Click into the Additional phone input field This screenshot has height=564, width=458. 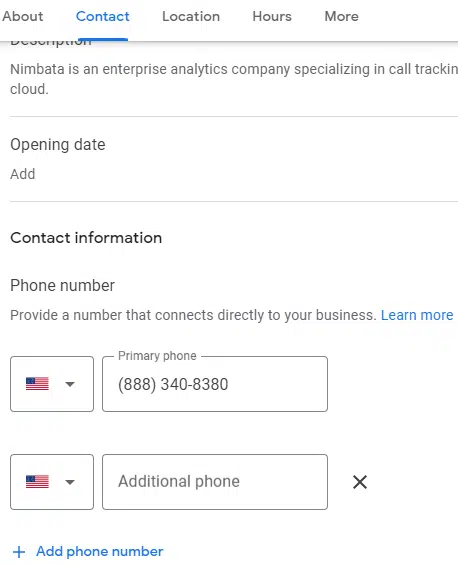point(215,482)
